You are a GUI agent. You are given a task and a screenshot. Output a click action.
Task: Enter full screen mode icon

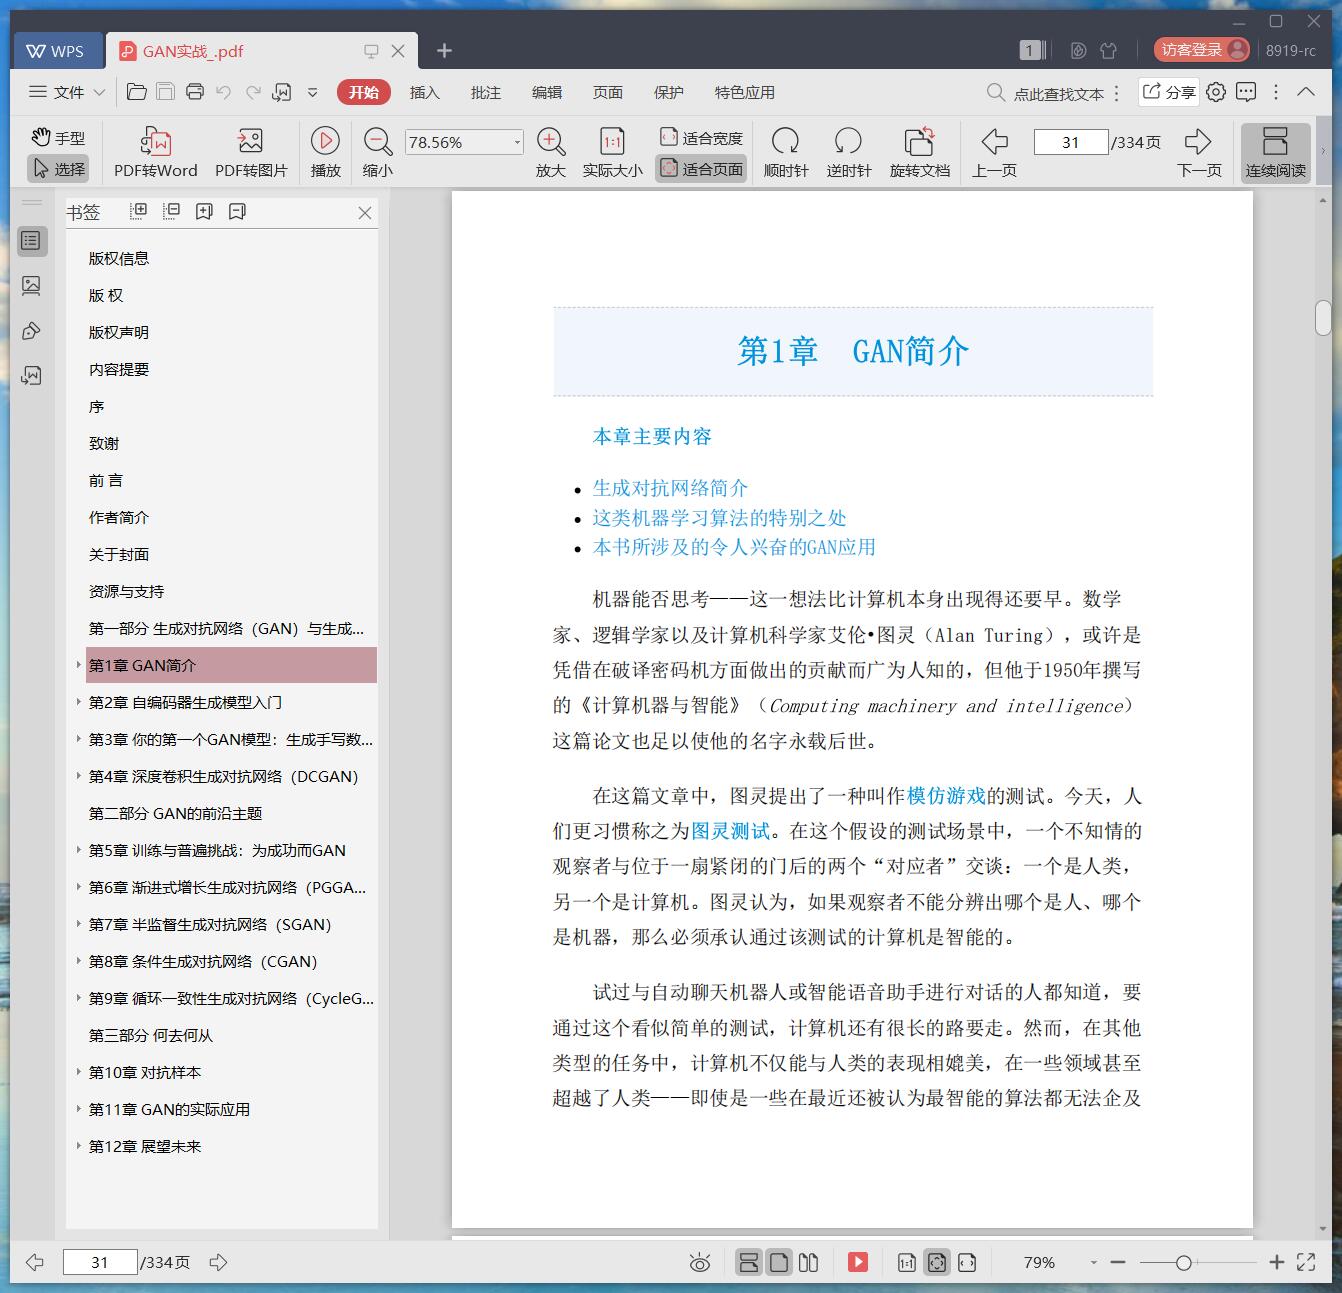pos(1306,1263)
